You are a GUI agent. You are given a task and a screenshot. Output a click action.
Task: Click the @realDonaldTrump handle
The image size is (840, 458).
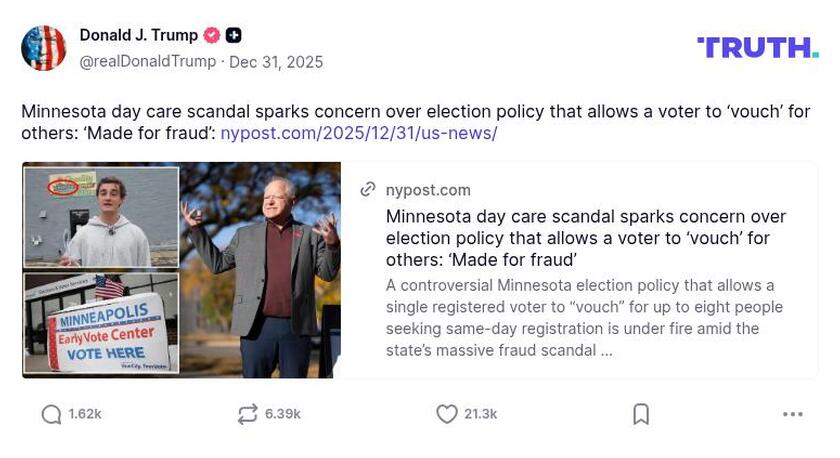[147, 62]
